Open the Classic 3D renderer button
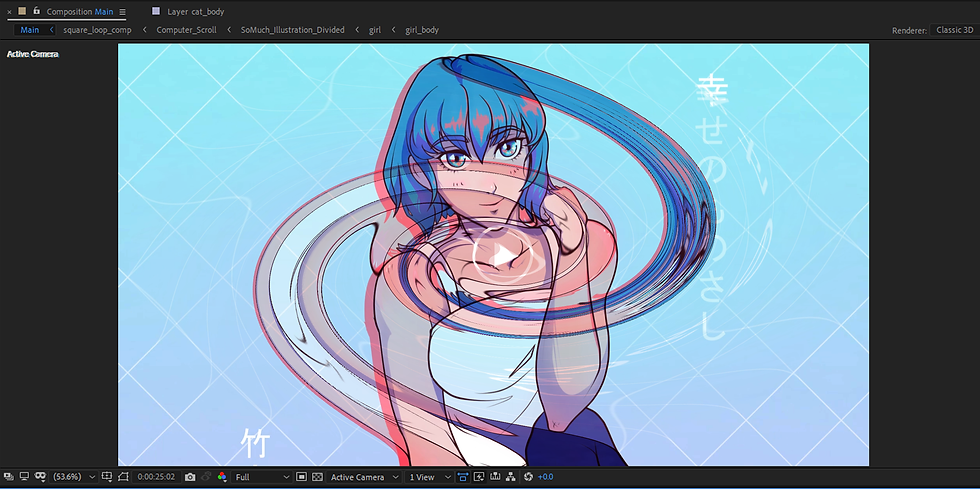Image resolution: width=980 pixels, height=489 pixels. pyautogui.click(x=954, y=30)
